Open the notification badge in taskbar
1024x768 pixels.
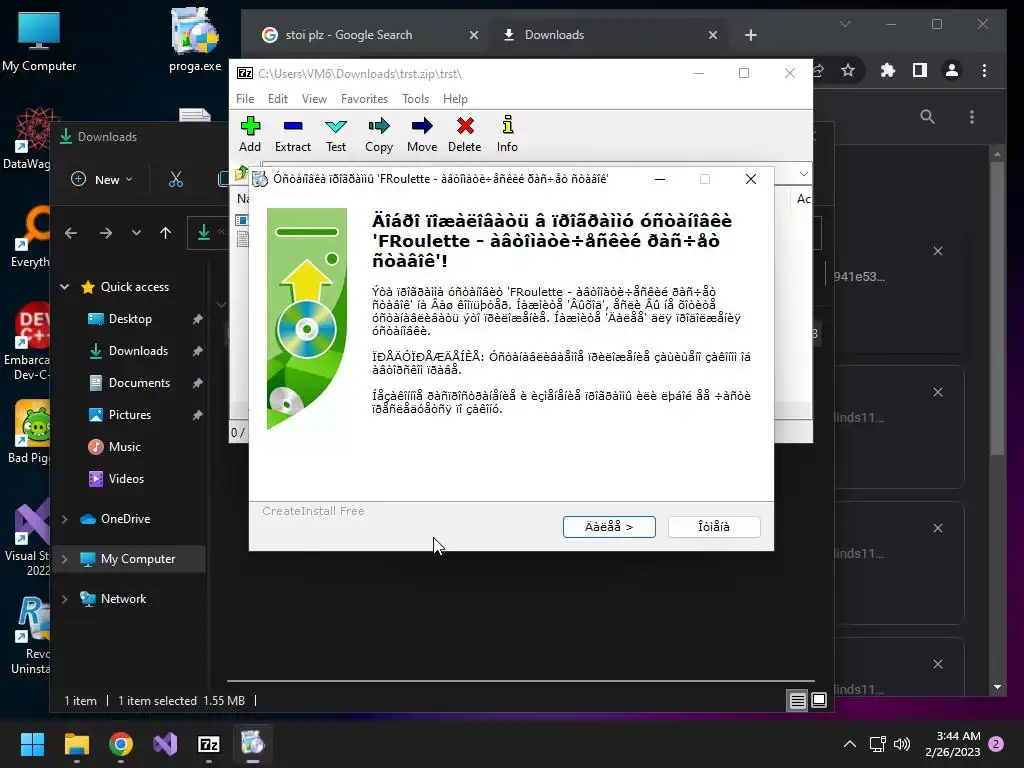click(x=996, y=744)
